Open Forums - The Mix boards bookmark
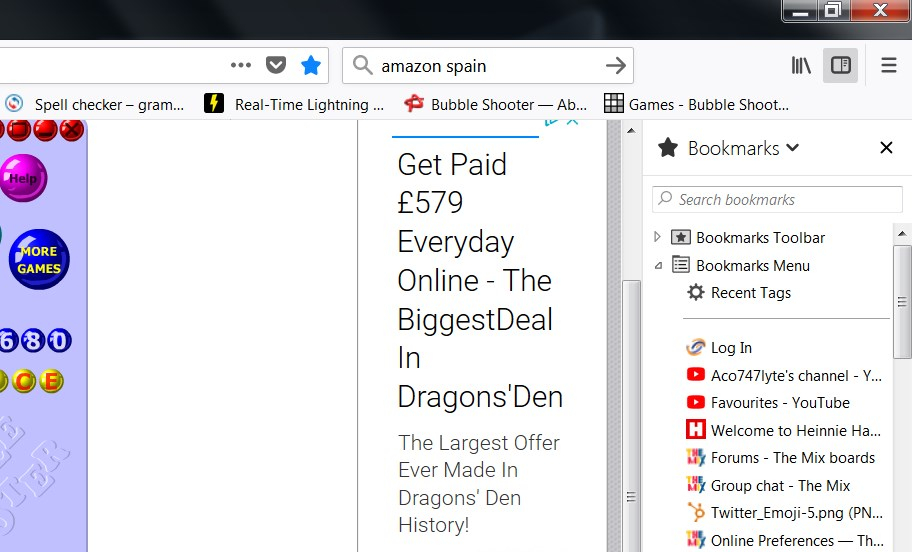Screen dimensions: 912x552 (x=781, y=458)
